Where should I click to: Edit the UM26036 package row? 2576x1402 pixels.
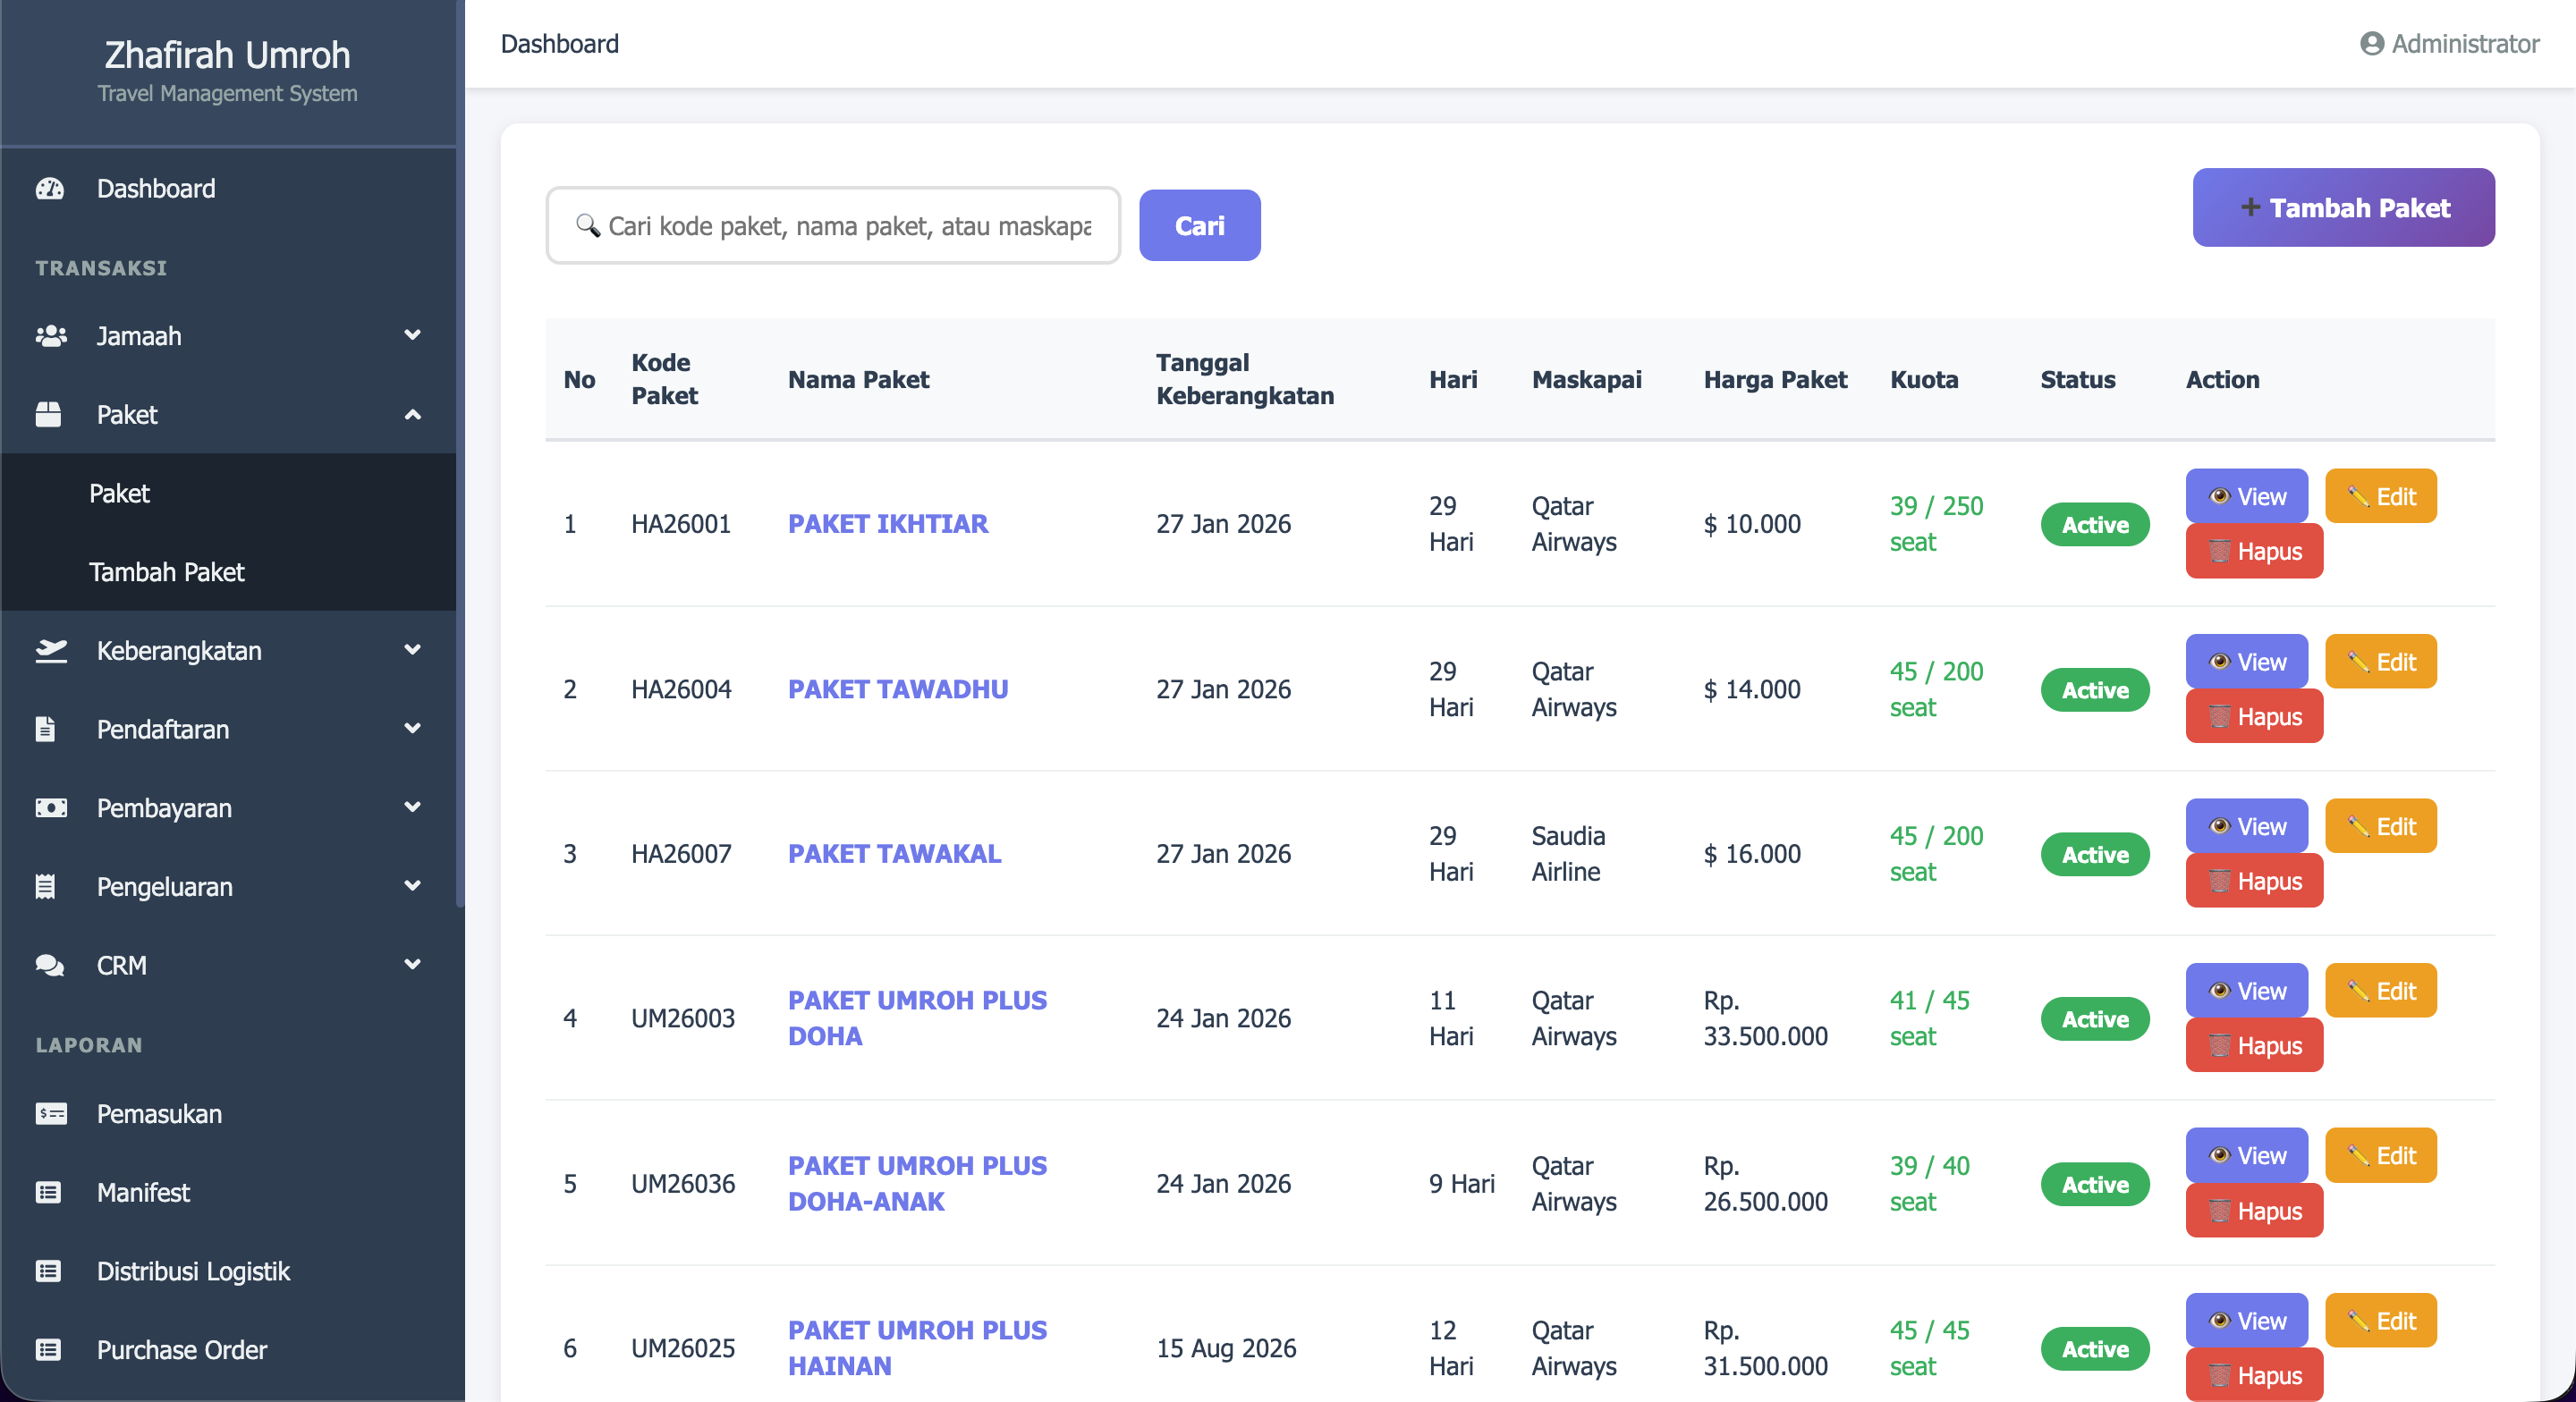tap(2380, 1155)
